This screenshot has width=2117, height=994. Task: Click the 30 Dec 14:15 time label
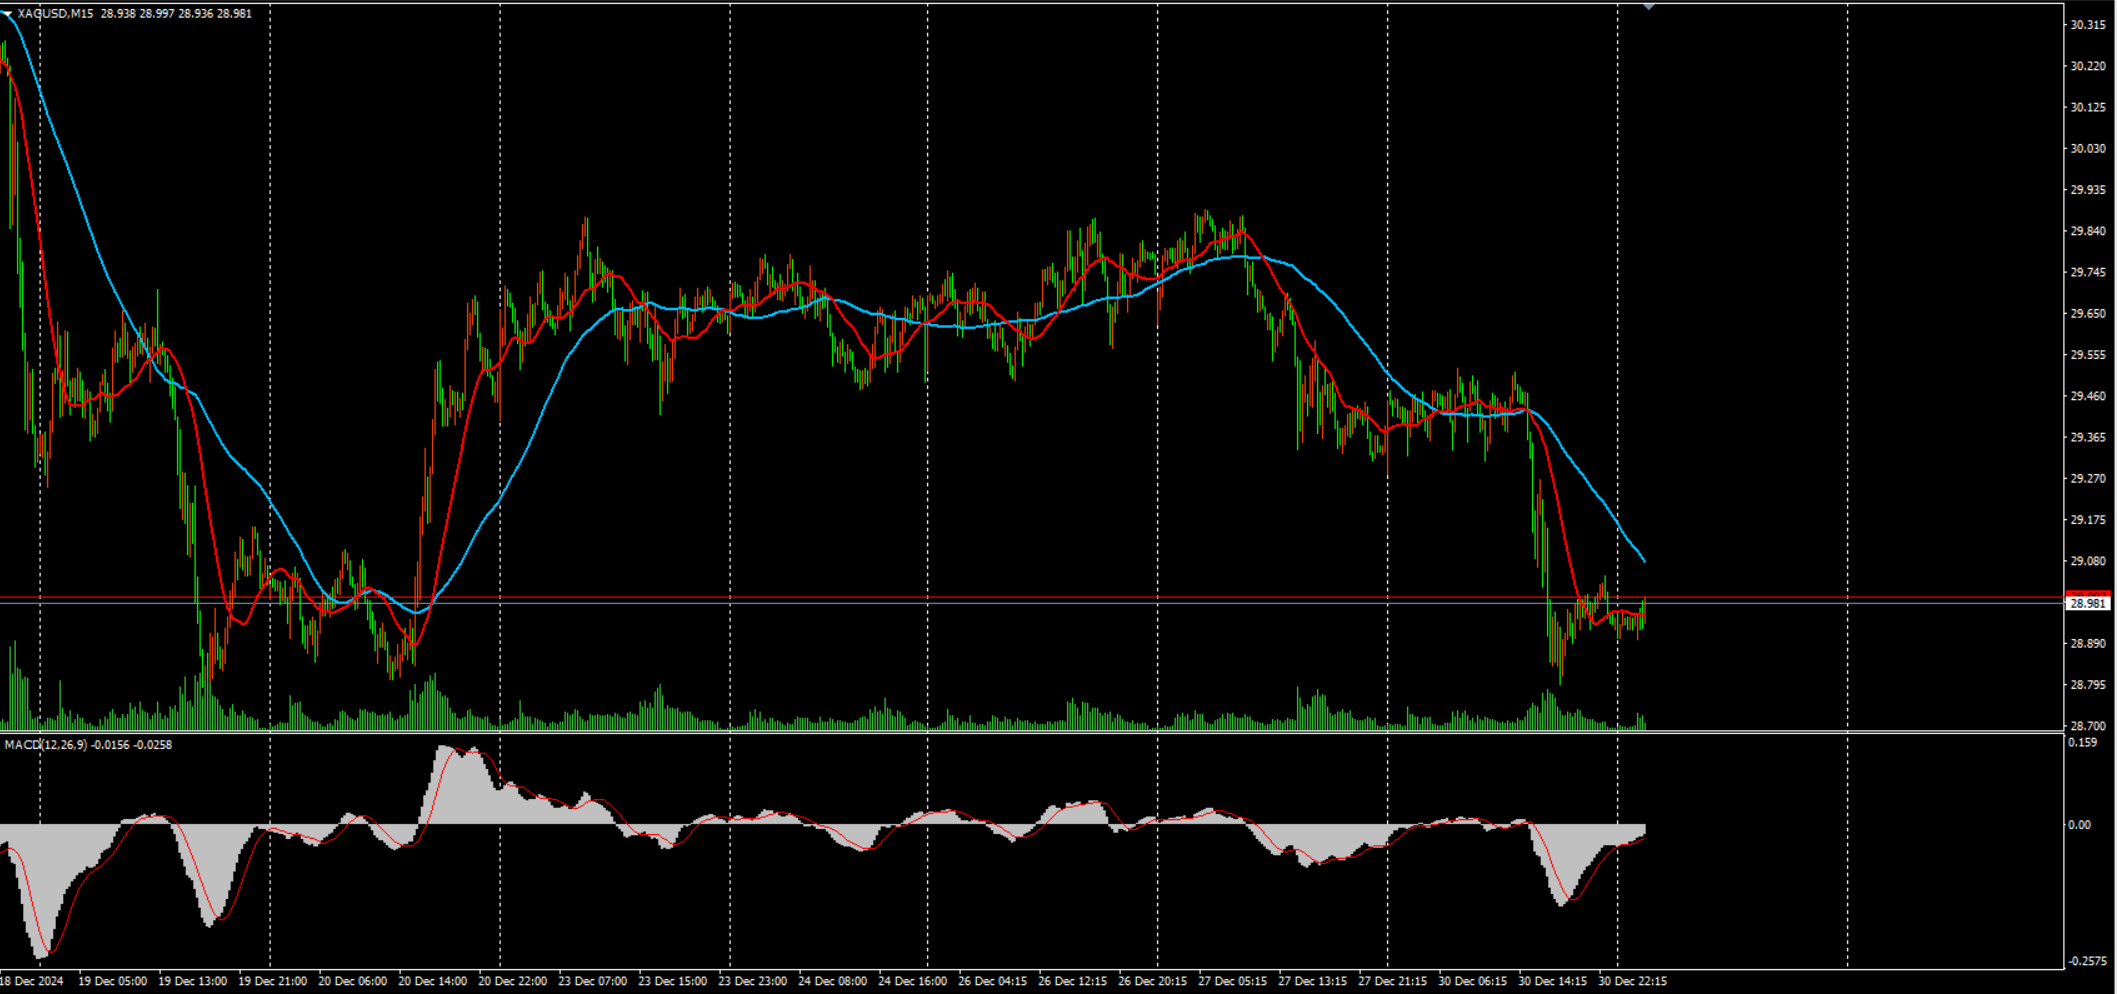pyautogui.click(x=1552, y=981)
